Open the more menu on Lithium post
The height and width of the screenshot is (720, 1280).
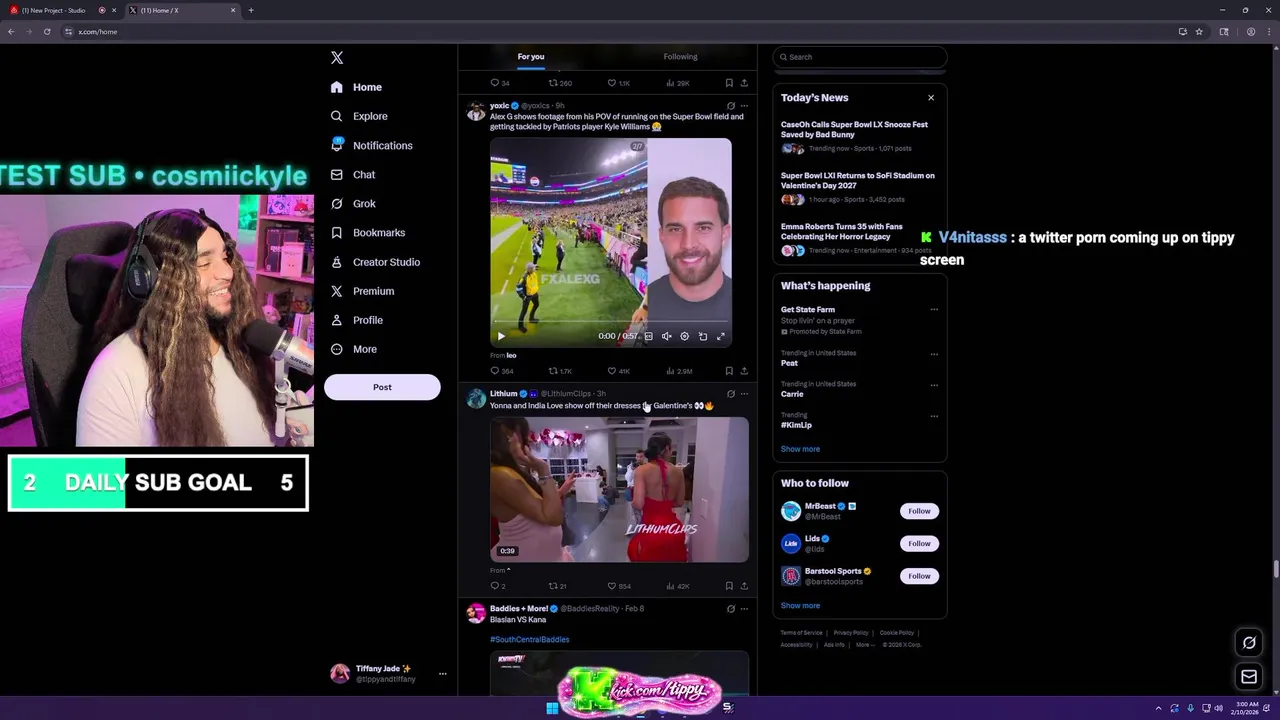pyautogui.click(x=744, y=394)
